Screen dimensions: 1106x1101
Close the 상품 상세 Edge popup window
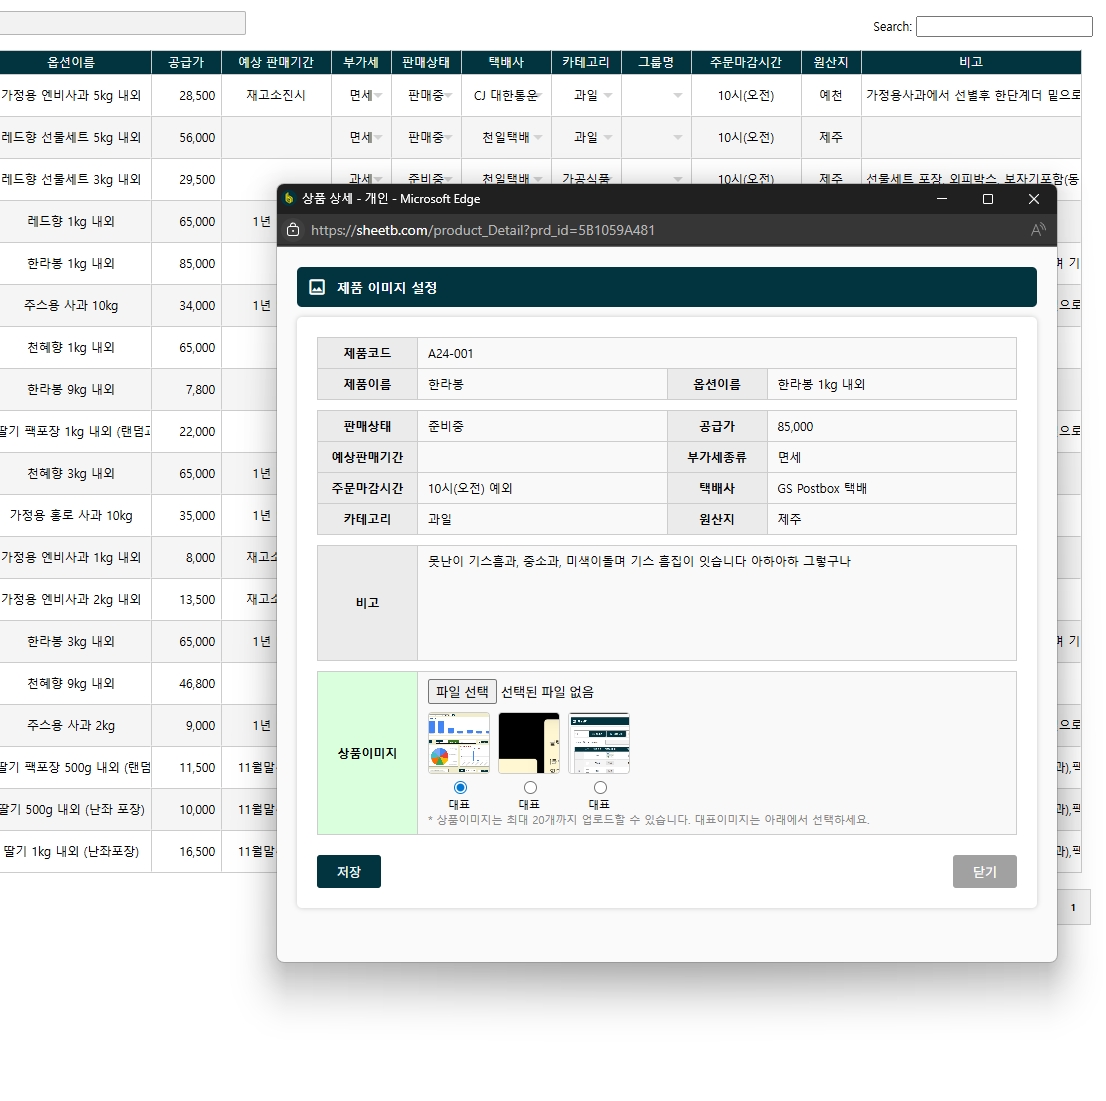coord(1033,199)
